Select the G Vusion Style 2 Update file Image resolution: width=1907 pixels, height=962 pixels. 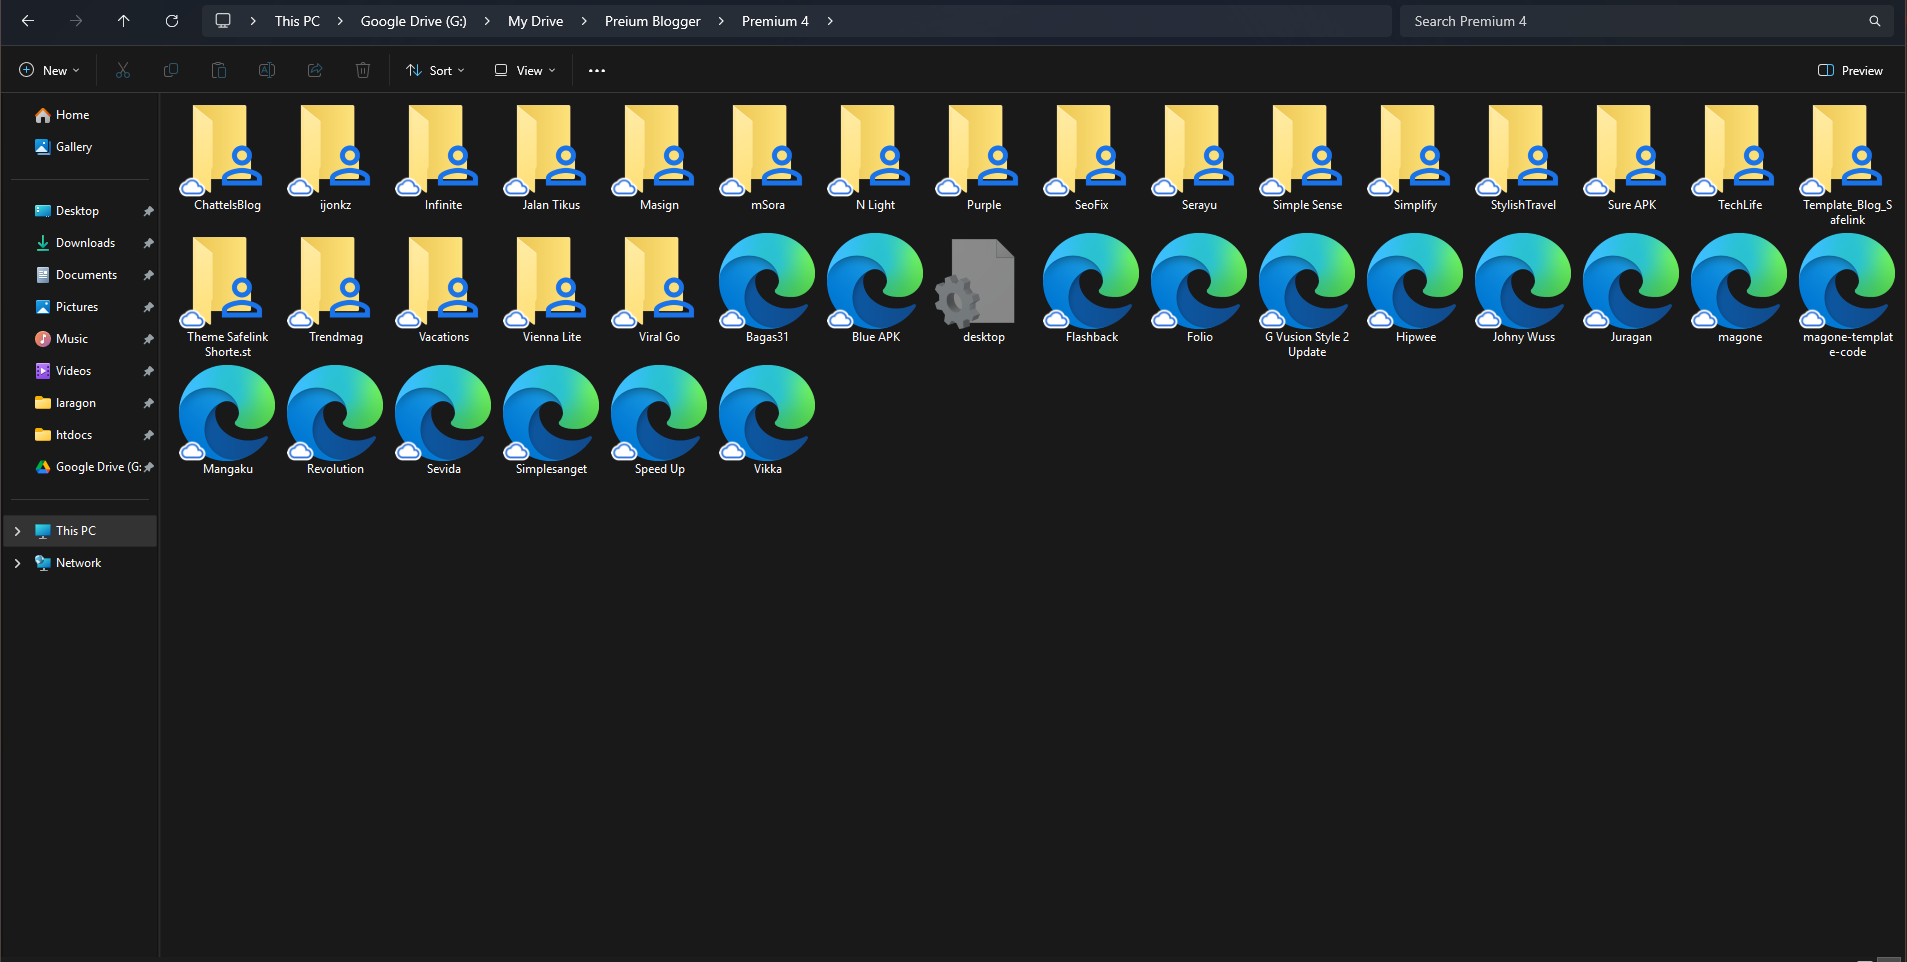tap(1307, 296)
